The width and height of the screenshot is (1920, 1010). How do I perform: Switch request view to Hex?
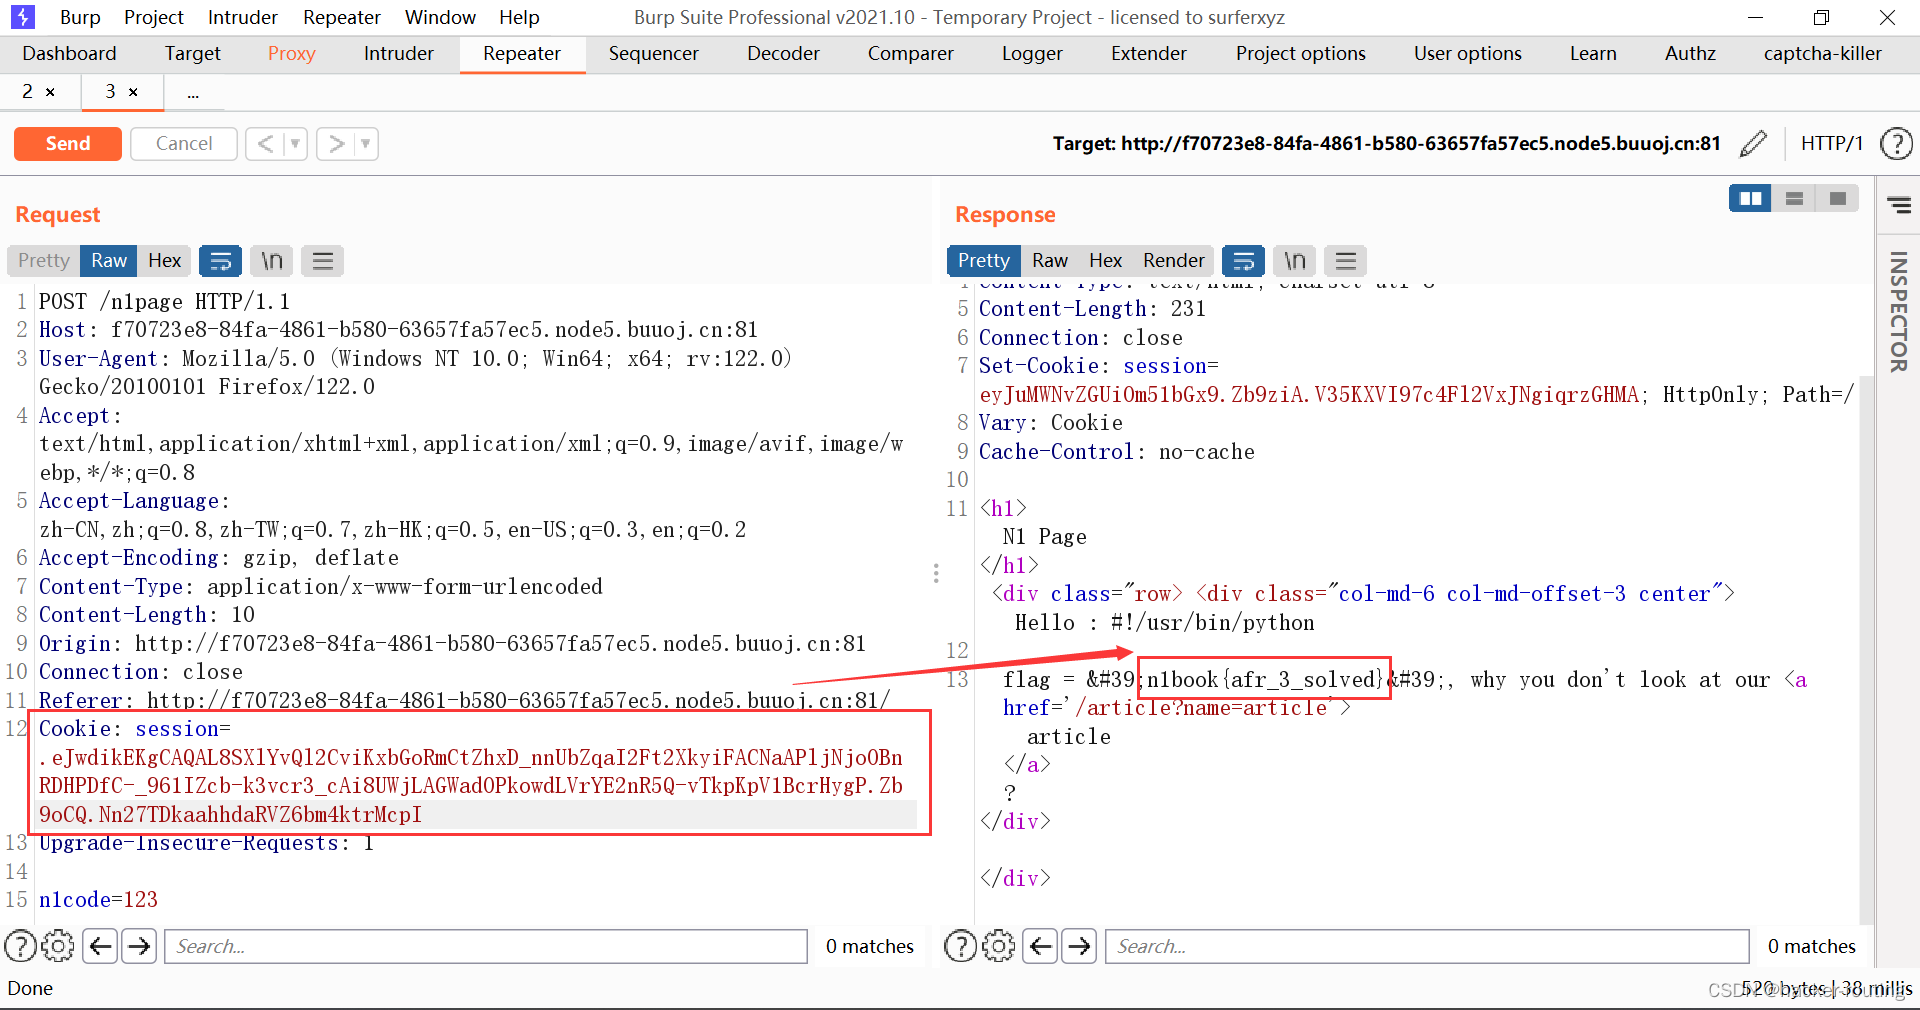(x=165, y=261)
